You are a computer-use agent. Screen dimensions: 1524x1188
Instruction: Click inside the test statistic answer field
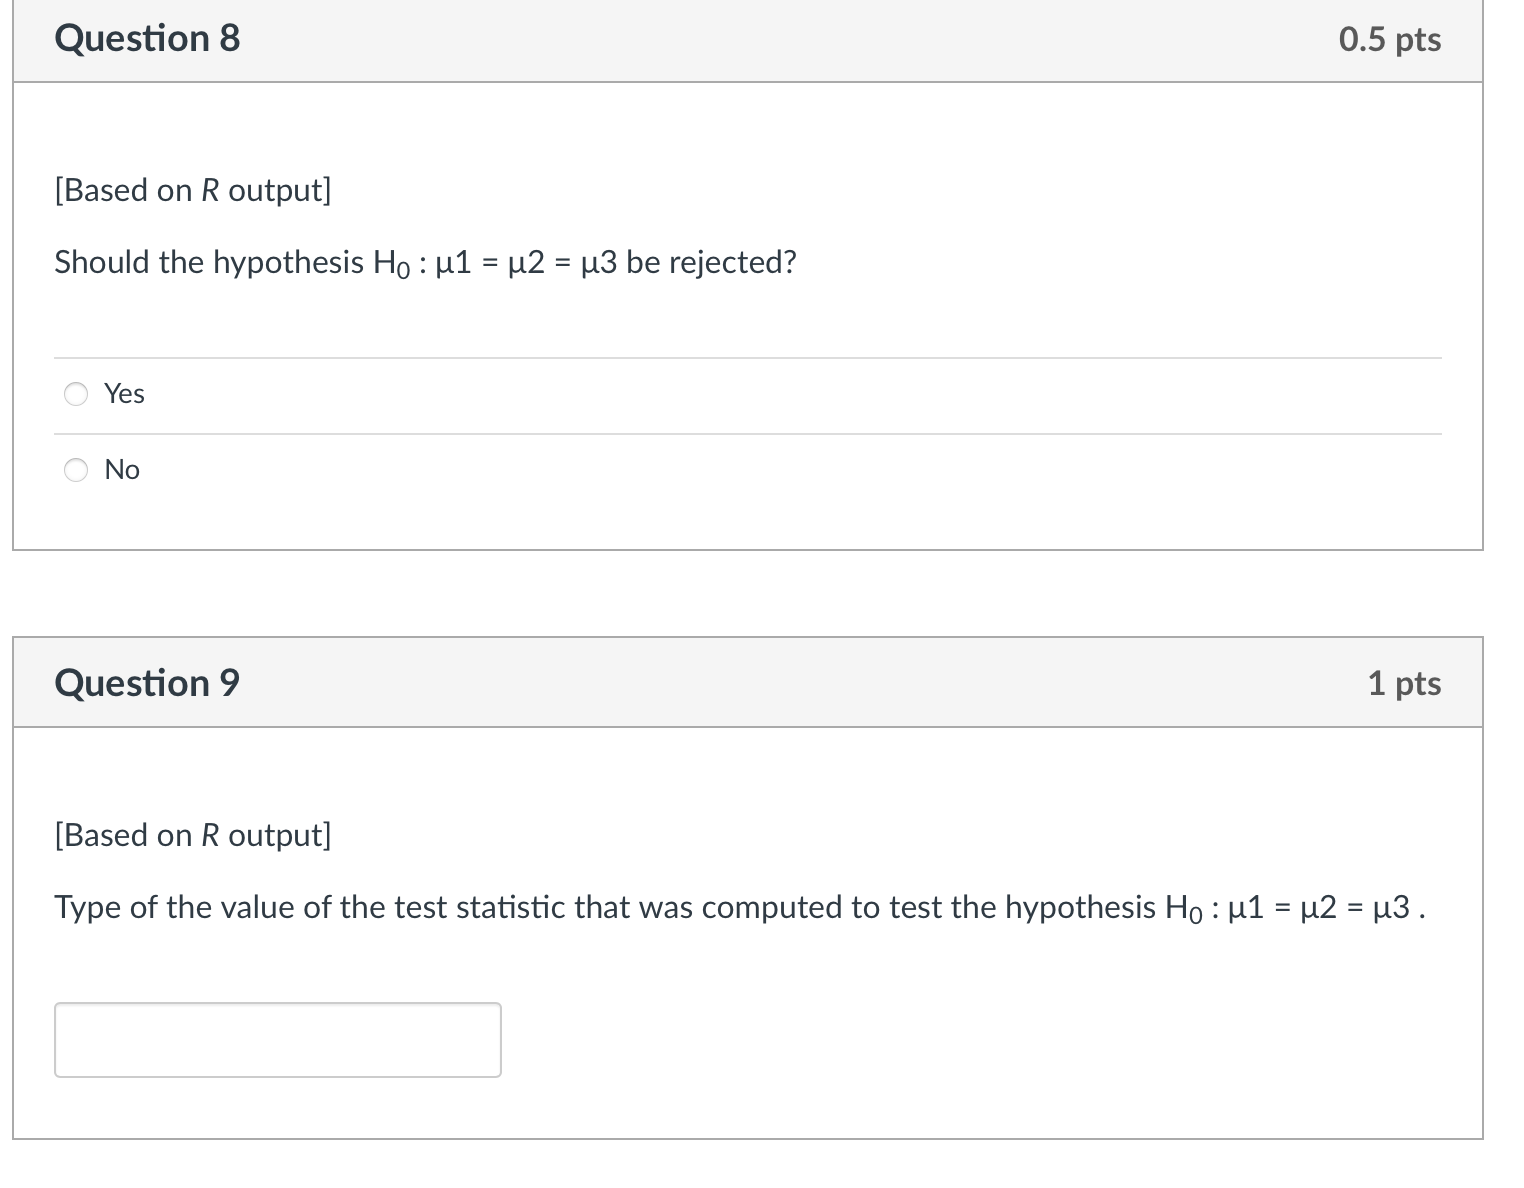click(x=277, y=1039)
